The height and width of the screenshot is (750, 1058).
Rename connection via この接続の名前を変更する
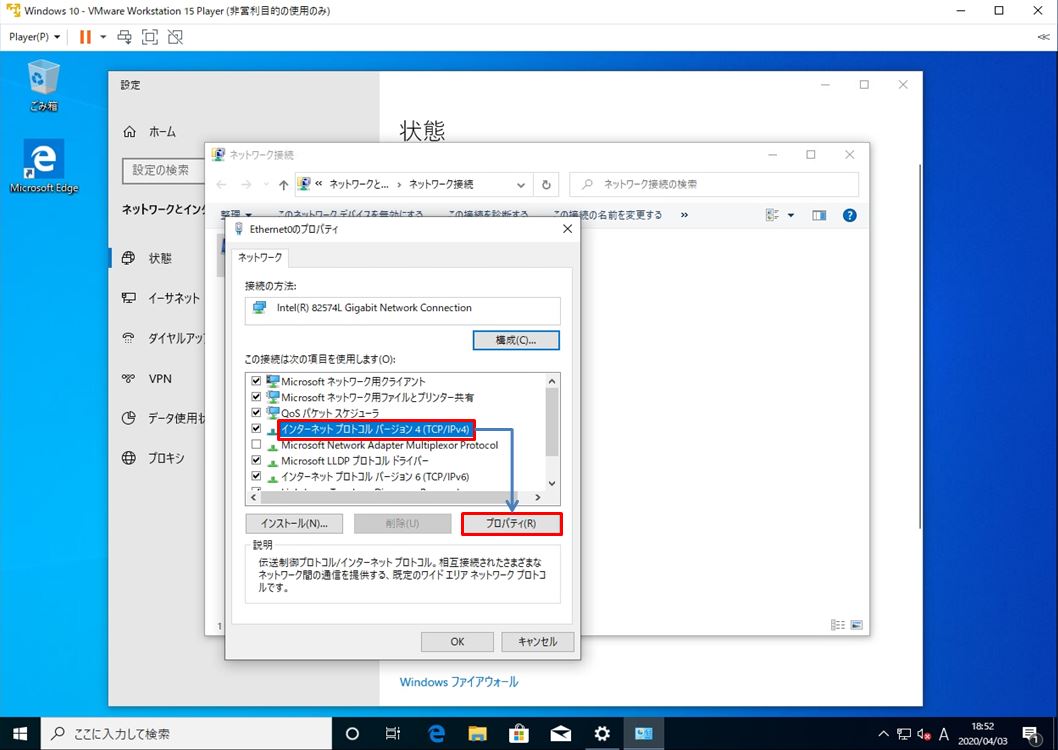[607, 215]
